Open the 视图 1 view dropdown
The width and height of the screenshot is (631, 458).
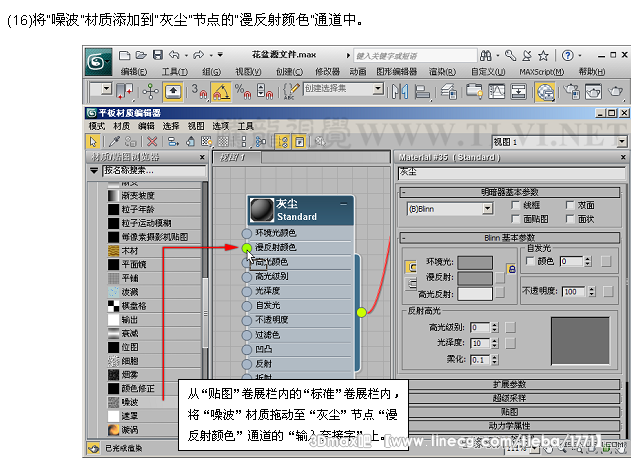pos(622,142)
